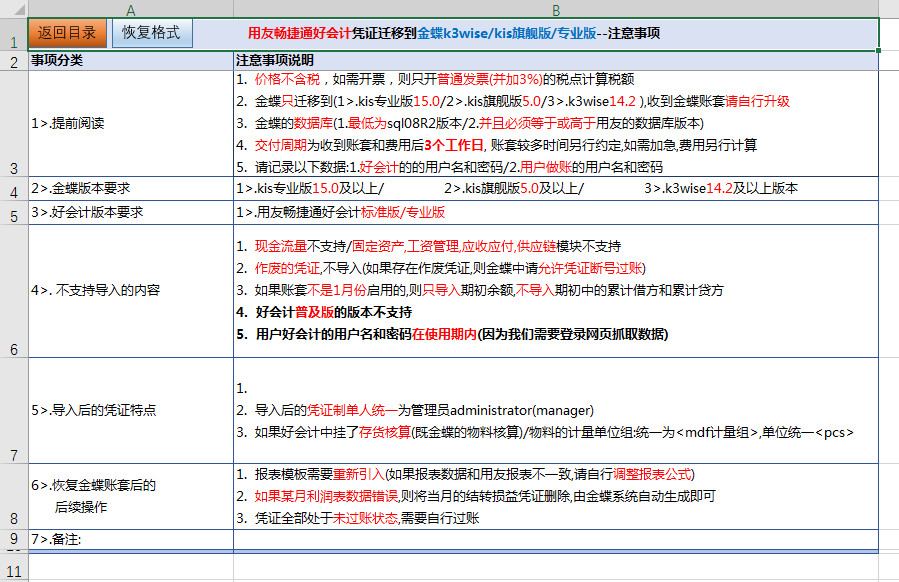The height and width of the screenshot is (582, 899).
Task: Select the 2>.金蝶版本要求 cell
Action: pyautogui.click(x=130, y=189)
